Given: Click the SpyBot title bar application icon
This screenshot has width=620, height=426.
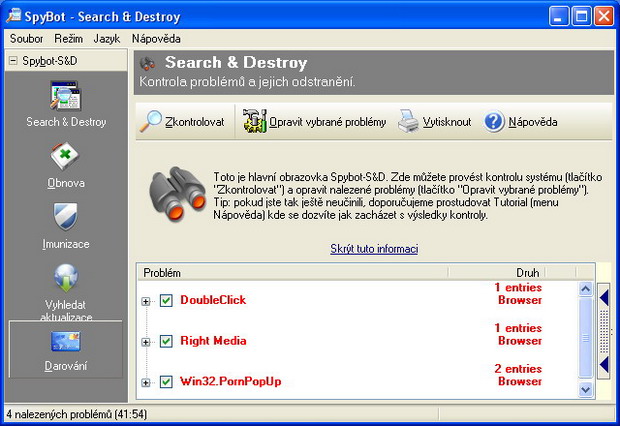Looking at the screenshot, I should [x=13, y=16].
